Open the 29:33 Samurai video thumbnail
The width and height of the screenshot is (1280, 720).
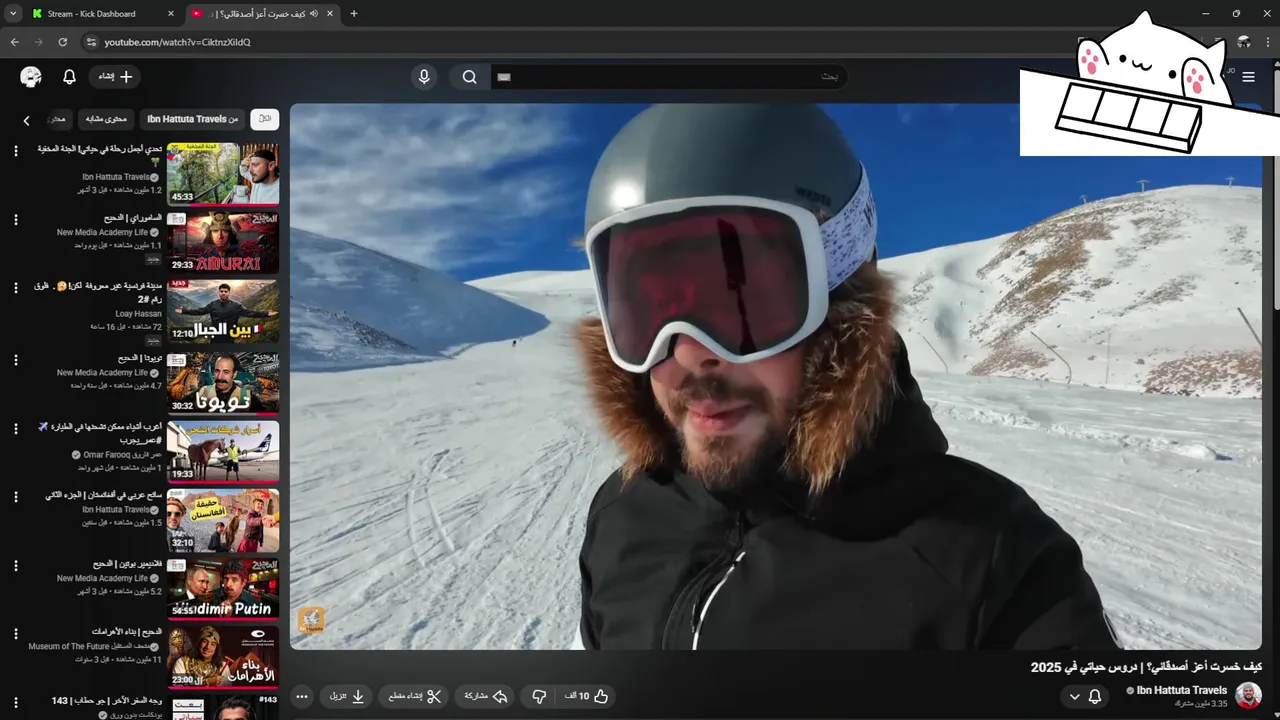coord(223,243)
